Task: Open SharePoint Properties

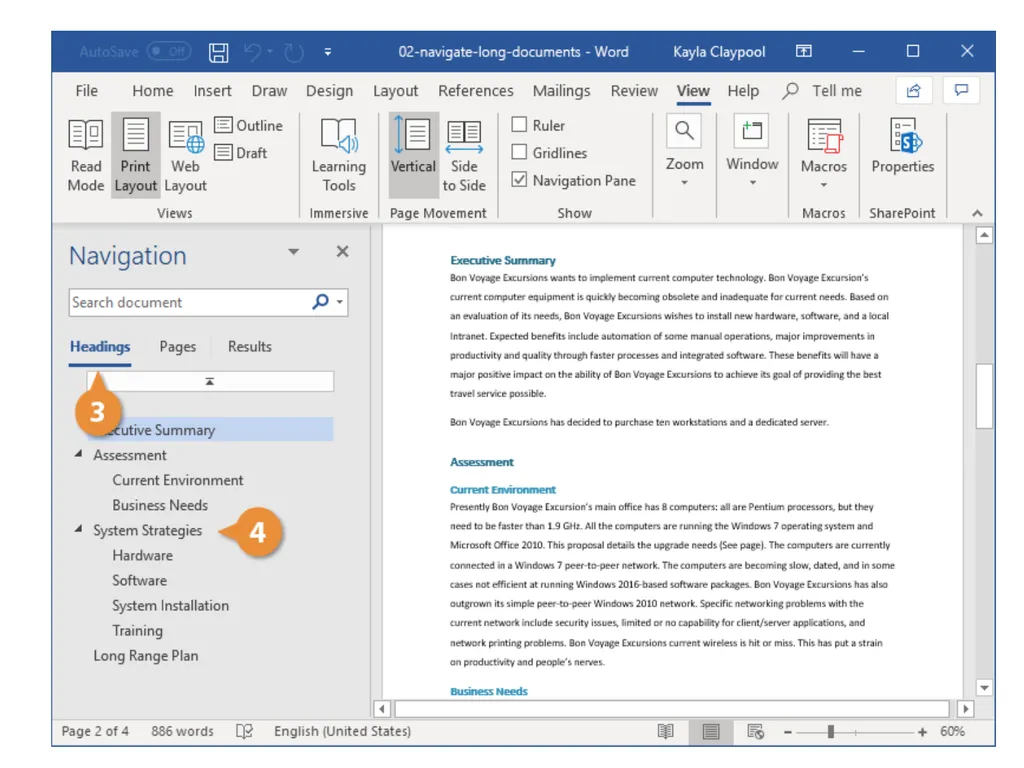Action: coord(903,146)
